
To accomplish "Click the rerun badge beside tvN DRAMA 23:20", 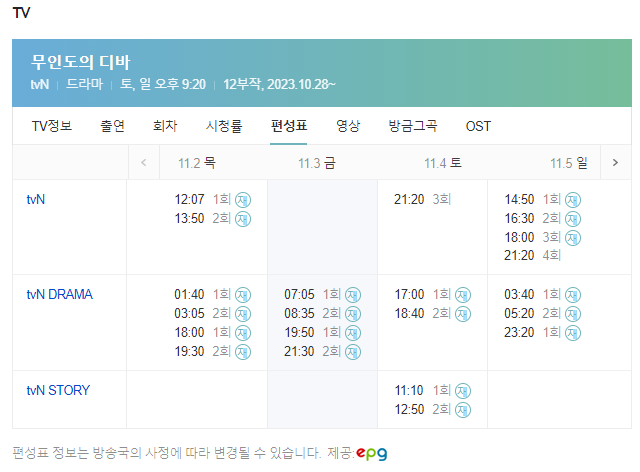I will coord(573,333).
